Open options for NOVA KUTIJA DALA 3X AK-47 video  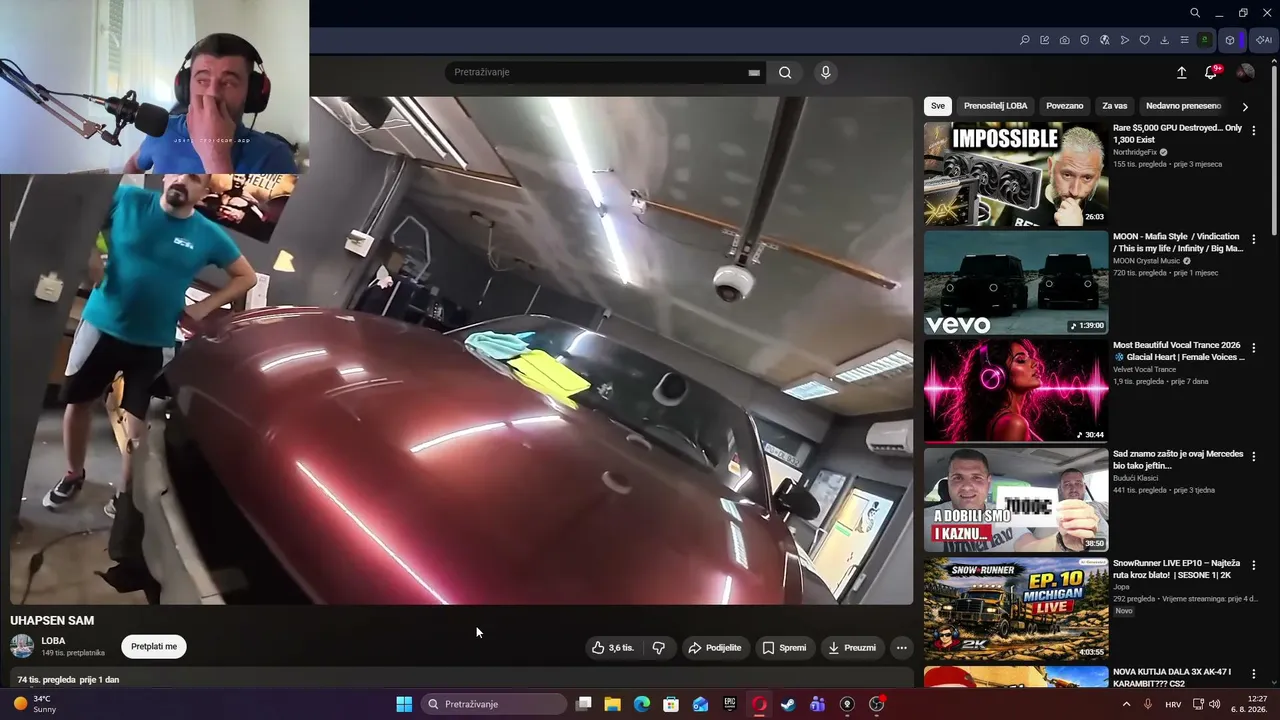(1253, 674)
